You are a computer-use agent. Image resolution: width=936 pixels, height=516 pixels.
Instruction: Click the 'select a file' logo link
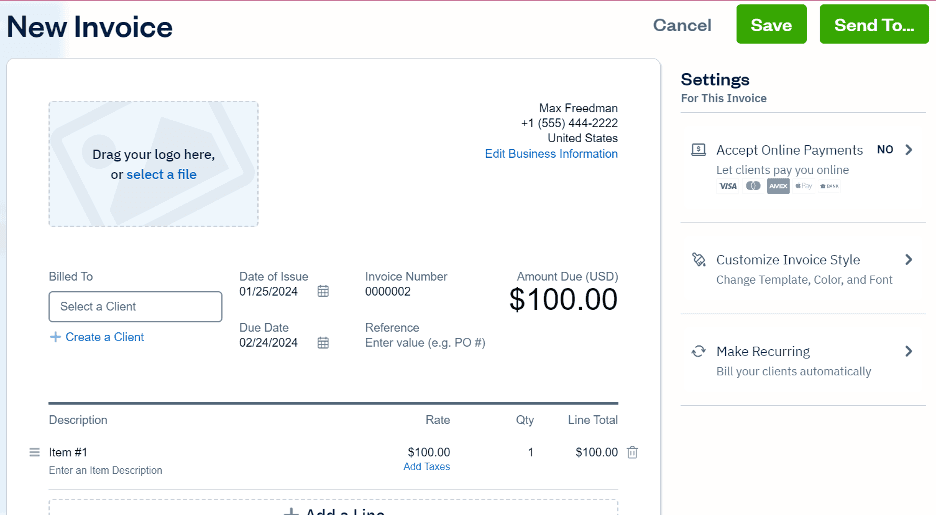click(161, 175)
